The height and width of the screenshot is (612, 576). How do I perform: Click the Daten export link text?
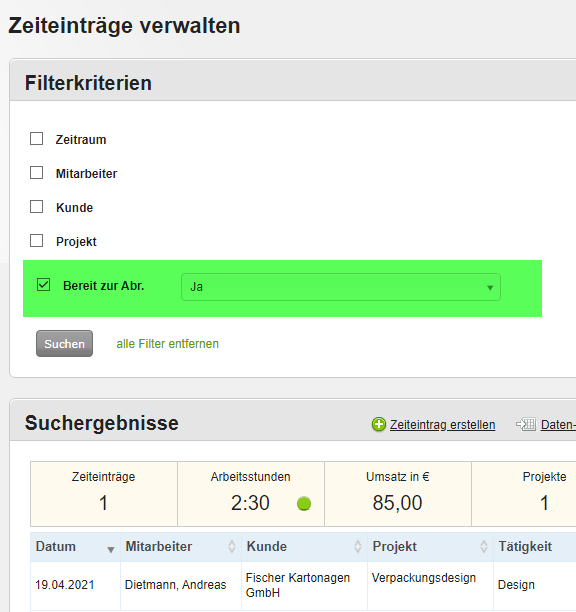pyautogui.click(x=558, y=425)
